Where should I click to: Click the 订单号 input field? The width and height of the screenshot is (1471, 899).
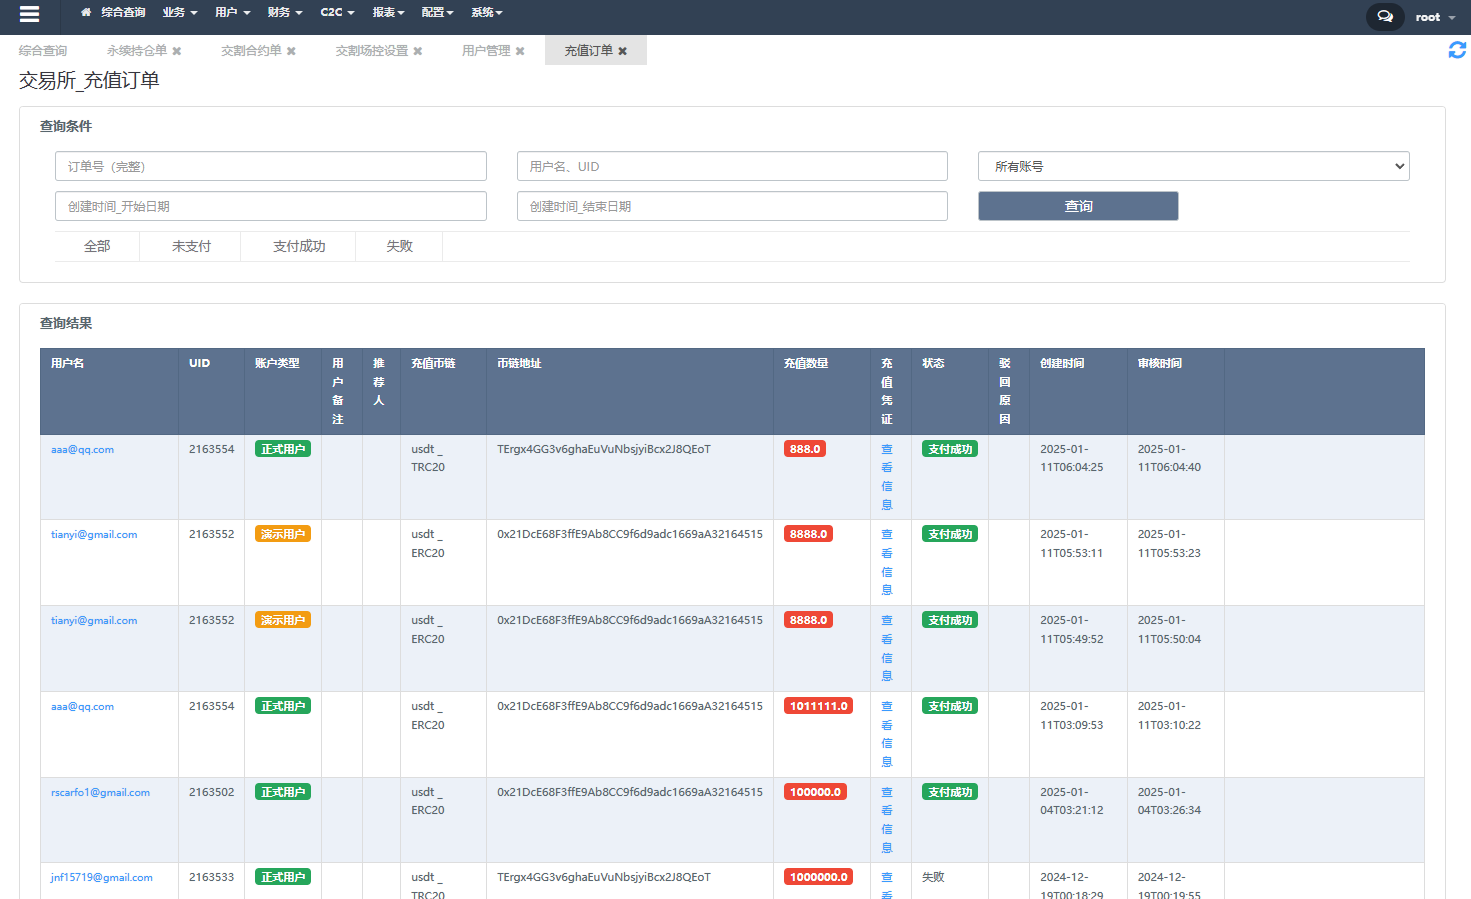pyautogui.click(x=270, y=167)
